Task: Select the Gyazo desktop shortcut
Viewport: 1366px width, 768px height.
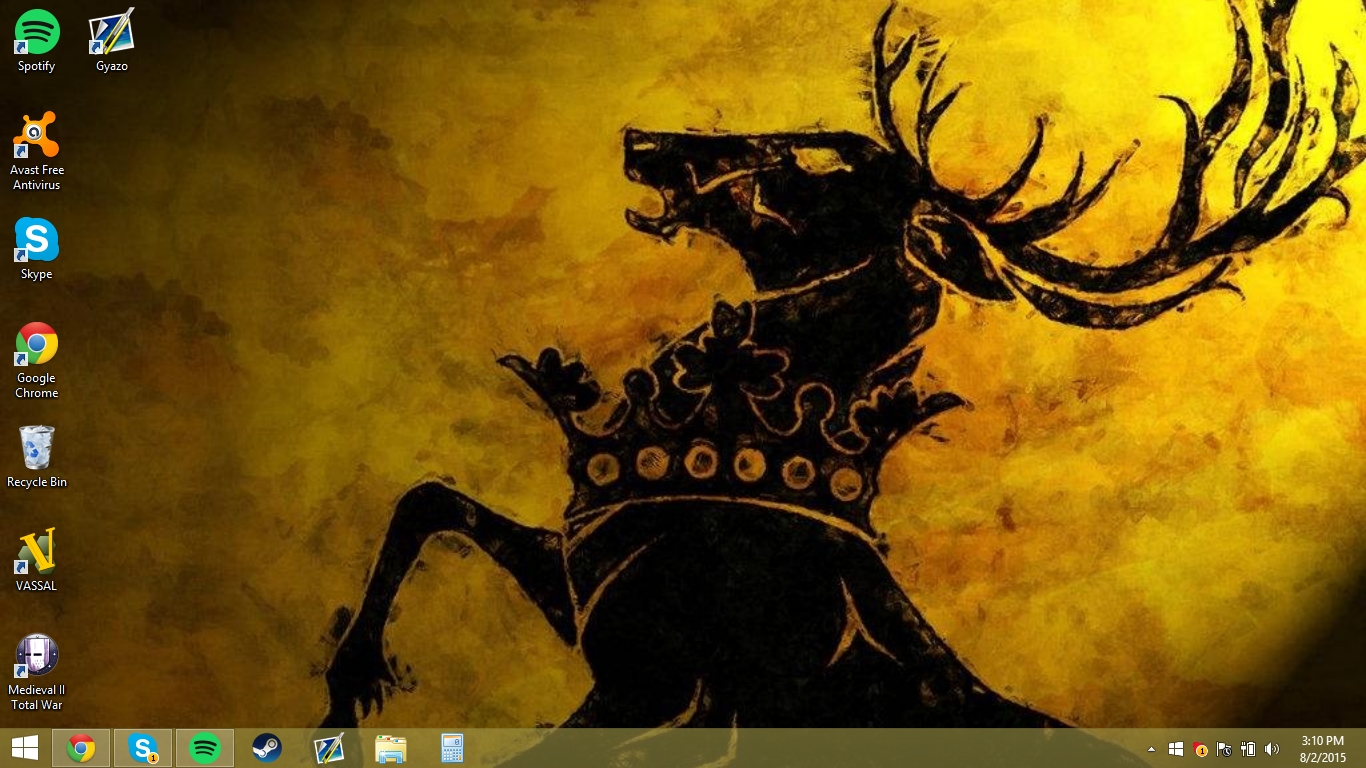Action: tap(112, 41)
